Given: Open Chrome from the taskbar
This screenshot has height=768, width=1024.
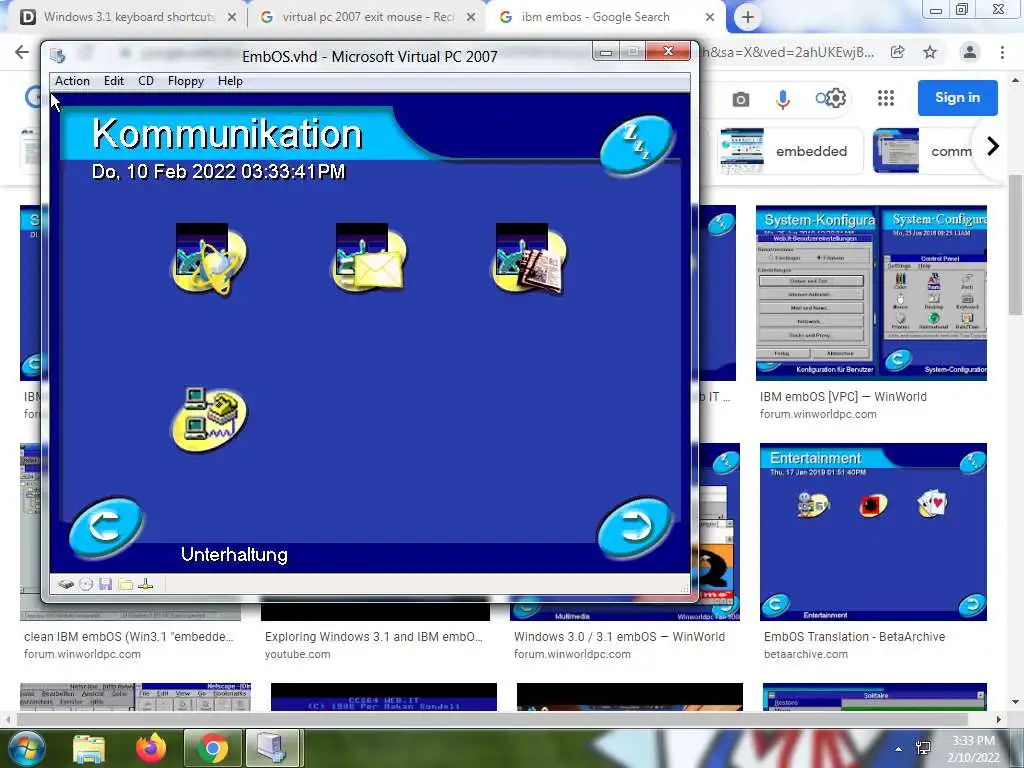Looking at the screenshot, I should (x=212, y=748).
